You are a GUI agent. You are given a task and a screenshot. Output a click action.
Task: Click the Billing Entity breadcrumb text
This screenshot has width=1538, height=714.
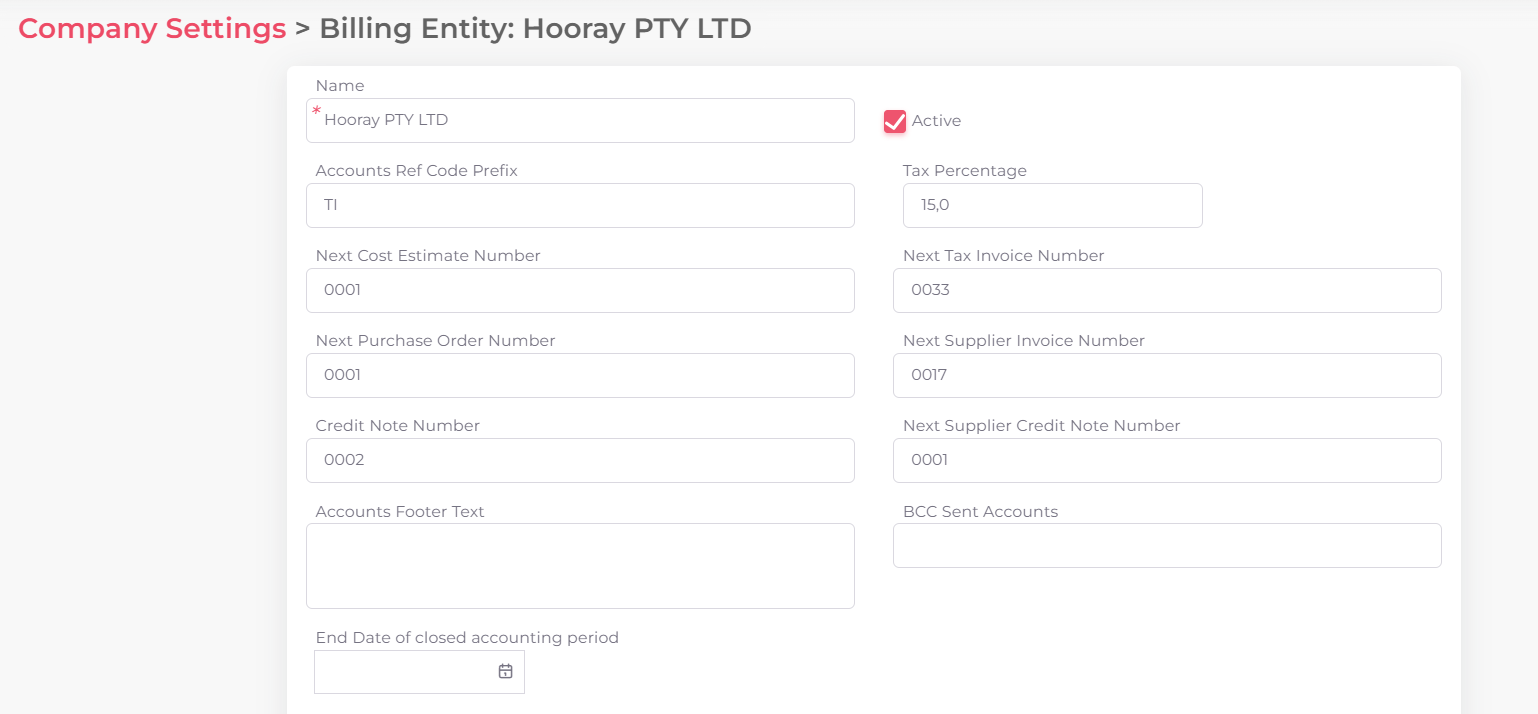click(x=534, y=28)
